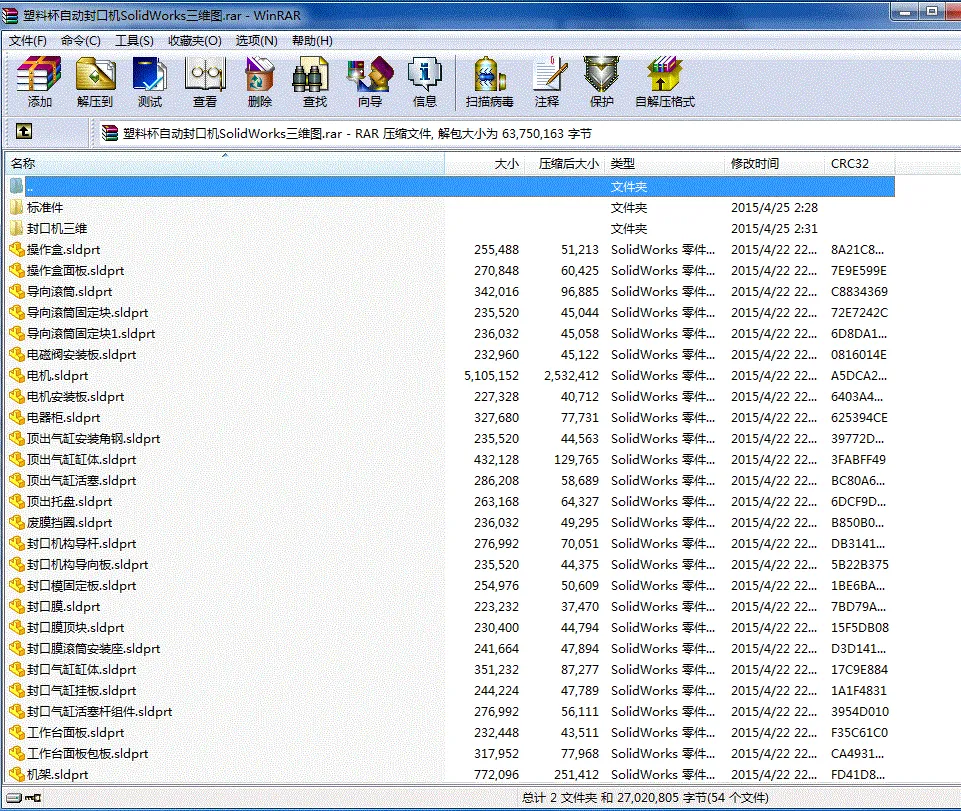Select 封口气缸活塞杆组件.sldprt file name

click(x=99, y=711)
